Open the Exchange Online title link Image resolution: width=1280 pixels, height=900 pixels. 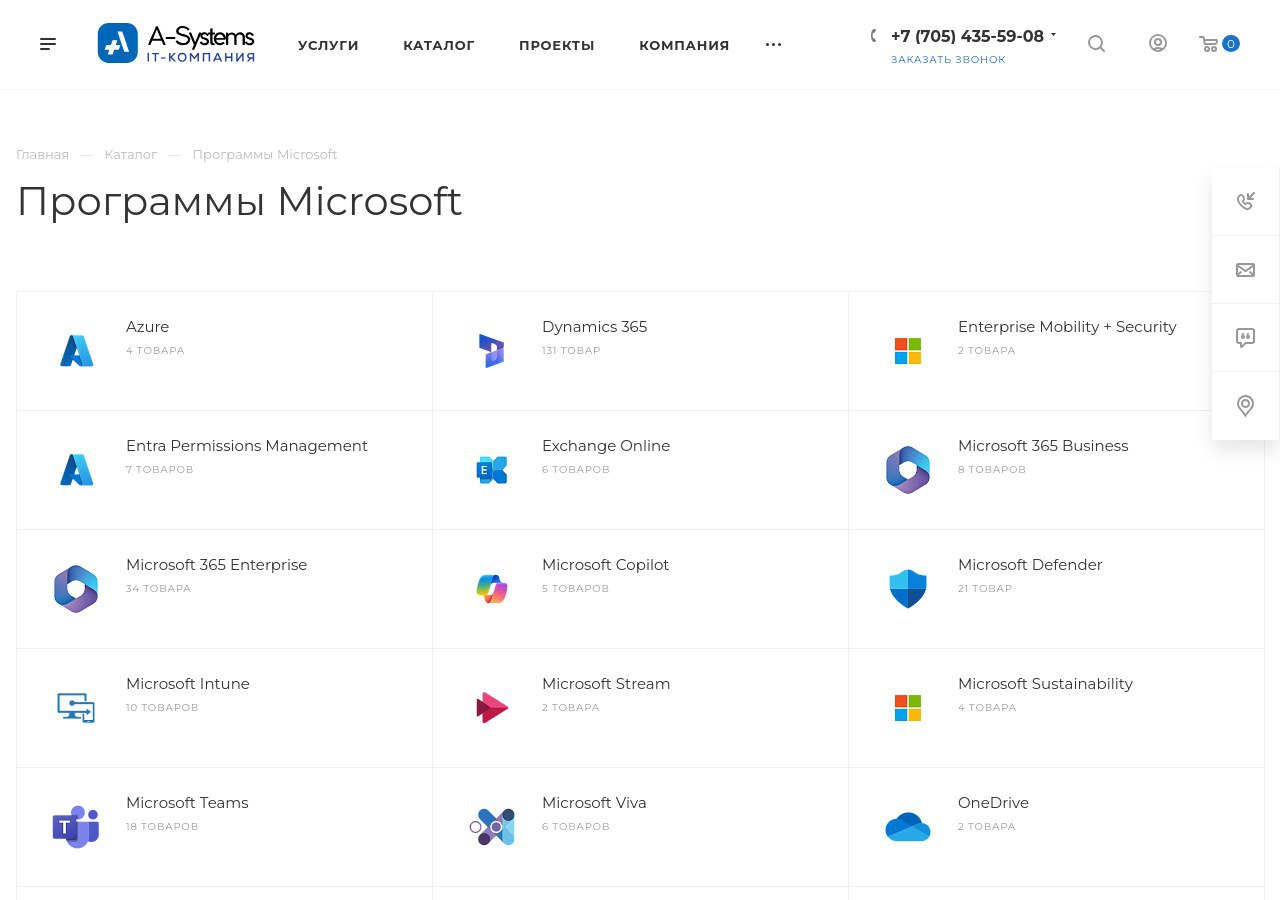606,446
